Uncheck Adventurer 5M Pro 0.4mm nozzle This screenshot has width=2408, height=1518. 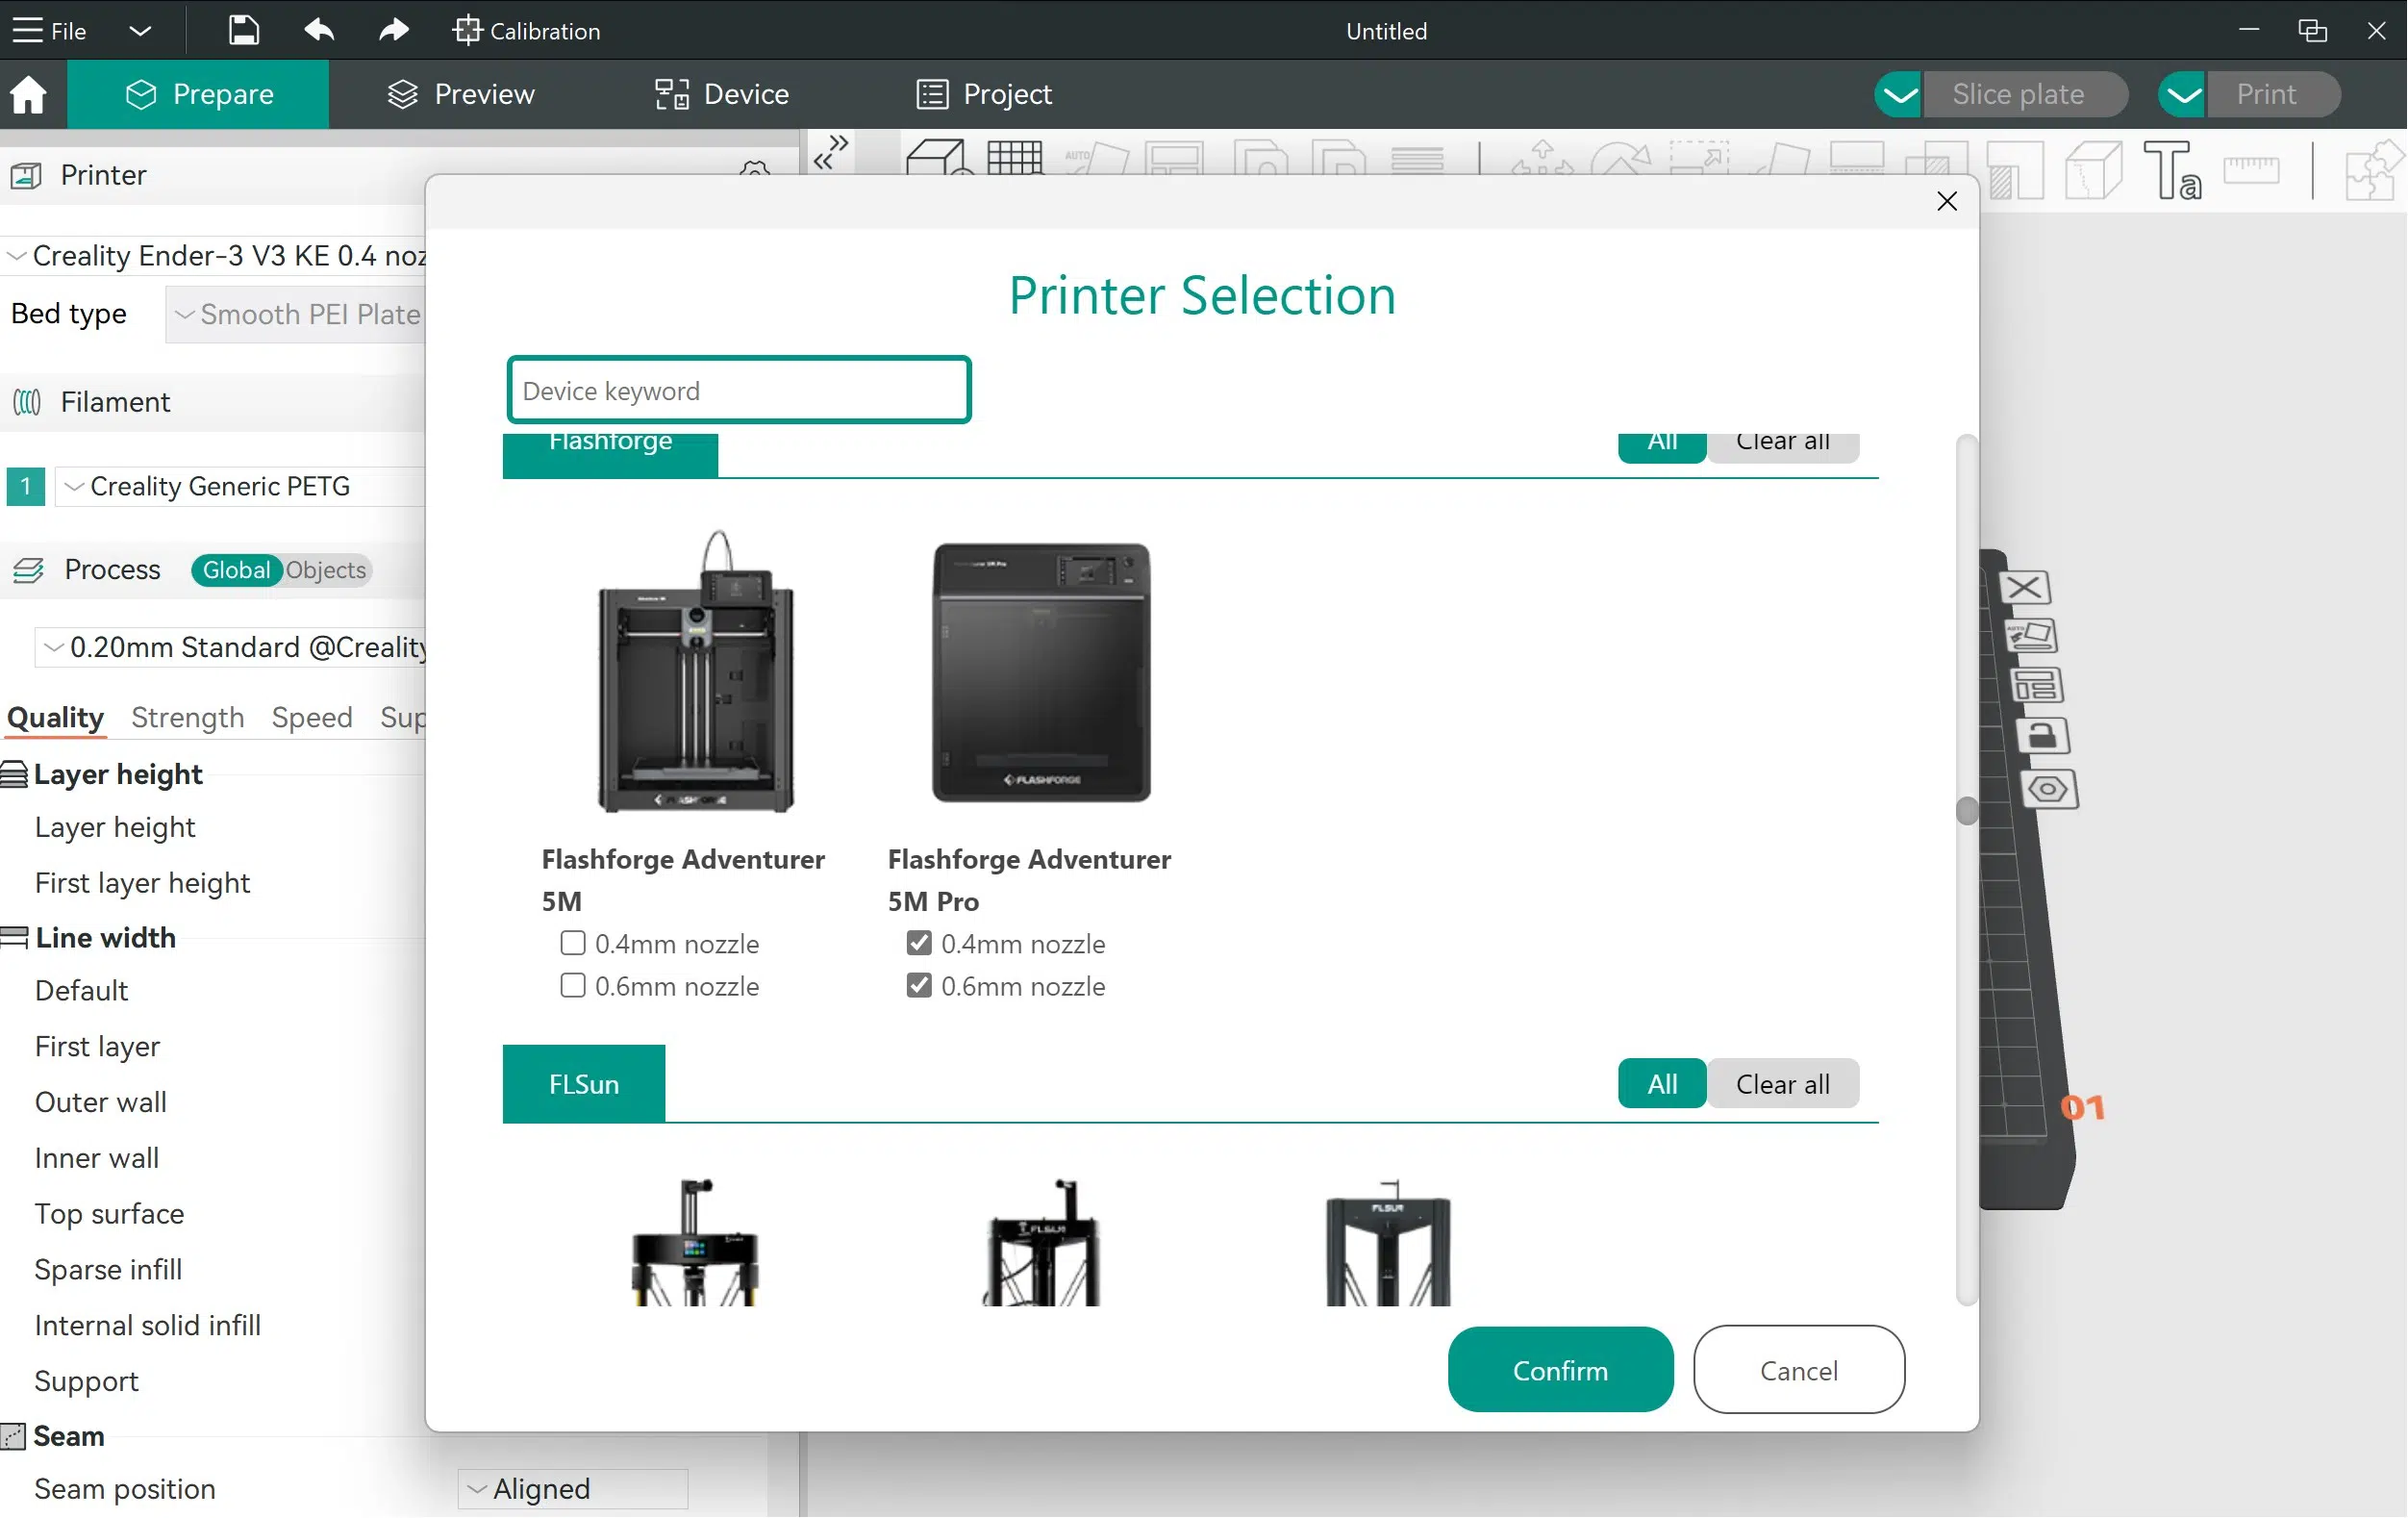919,943
